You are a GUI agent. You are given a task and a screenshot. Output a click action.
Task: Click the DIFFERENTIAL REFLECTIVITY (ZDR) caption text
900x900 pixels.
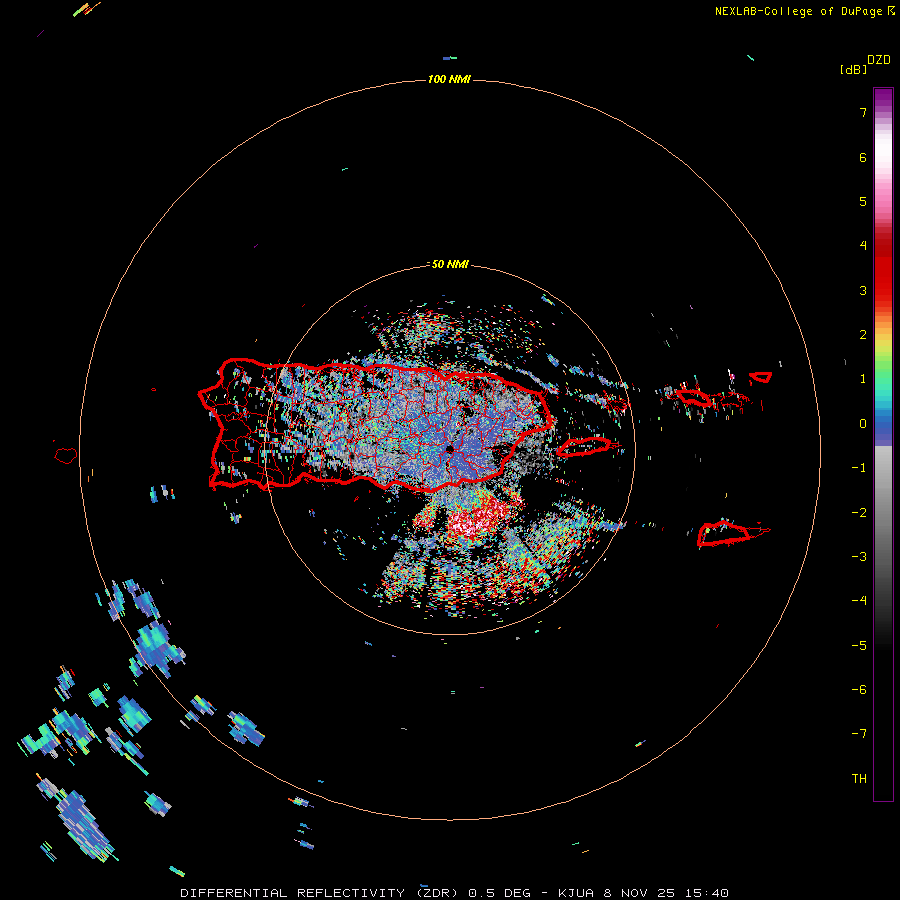[321, 893]
